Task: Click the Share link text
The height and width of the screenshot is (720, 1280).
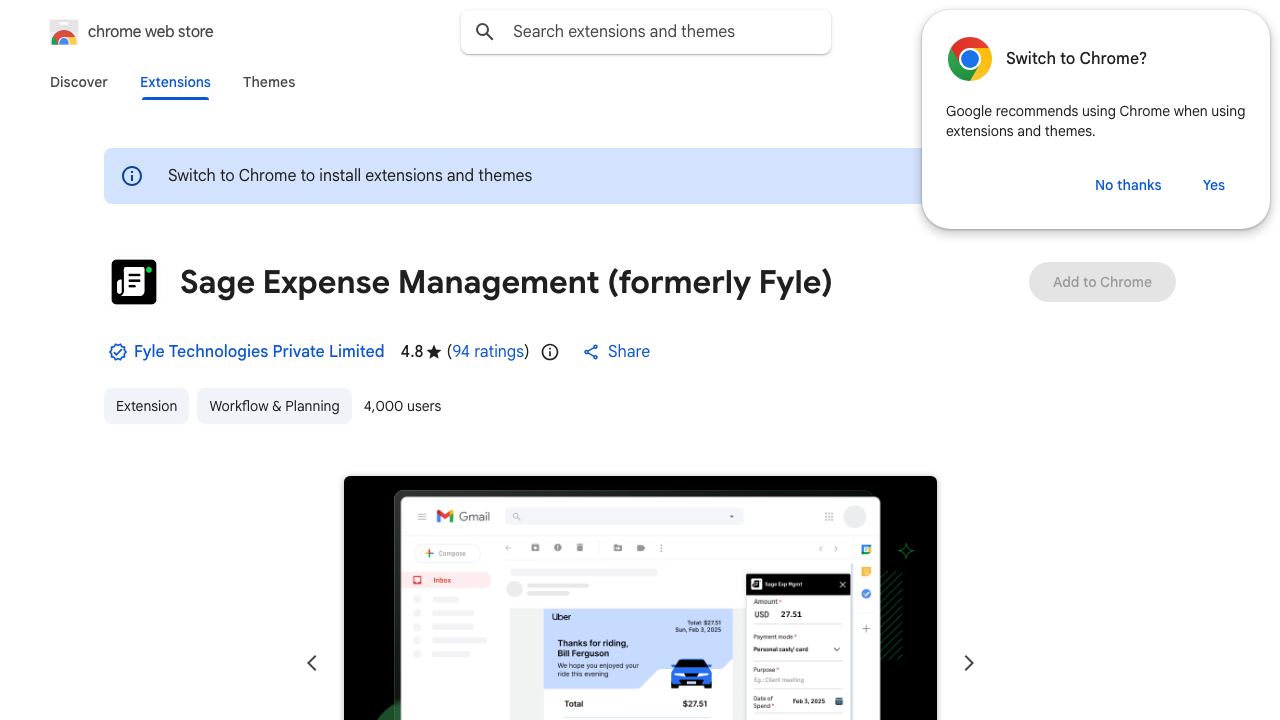Action: [629, 352]
